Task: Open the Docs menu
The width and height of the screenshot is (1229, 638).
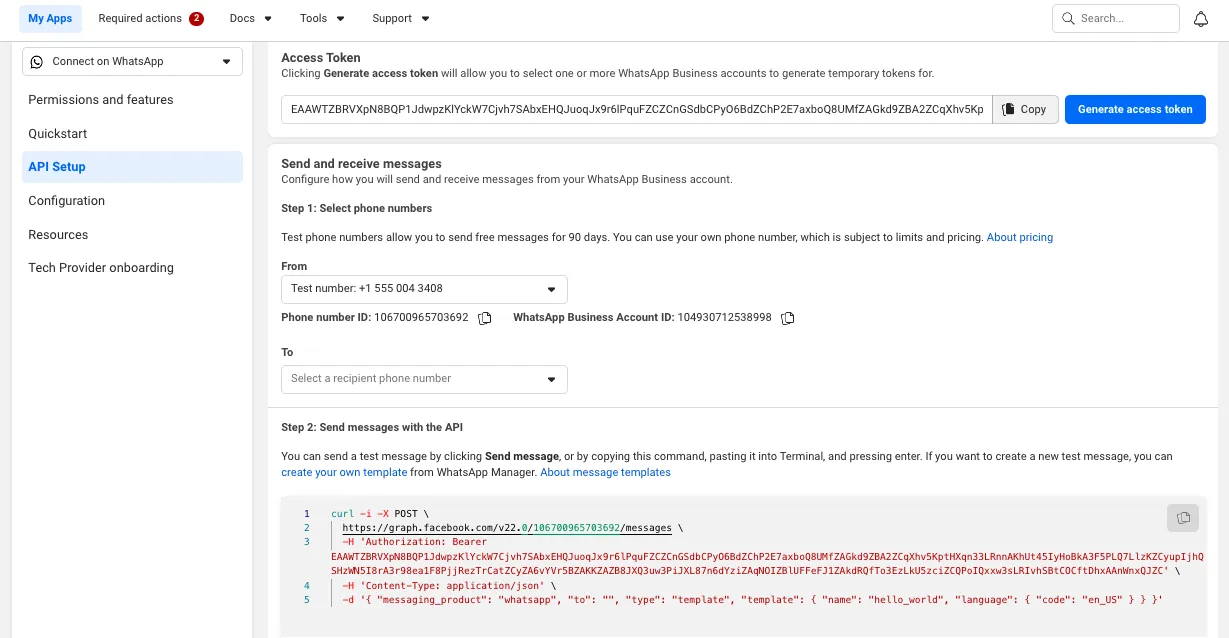Action: pos(251,18)
